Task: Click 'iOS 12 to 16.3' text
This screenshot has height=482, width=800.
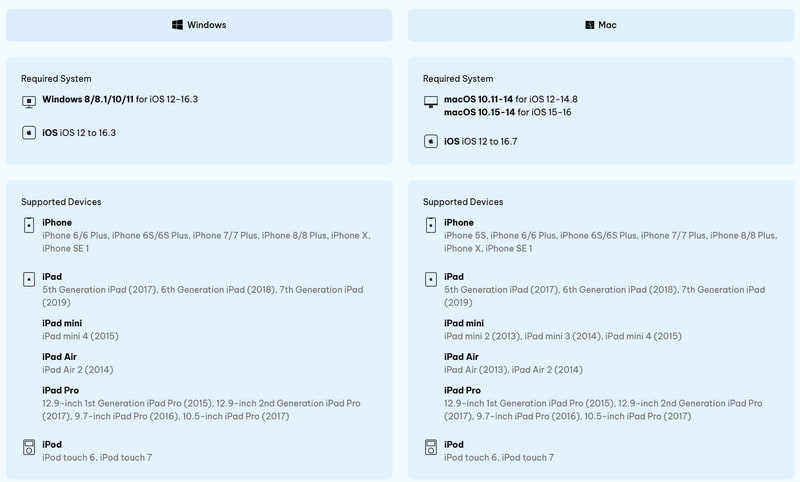Action: (x=79, y=133)
